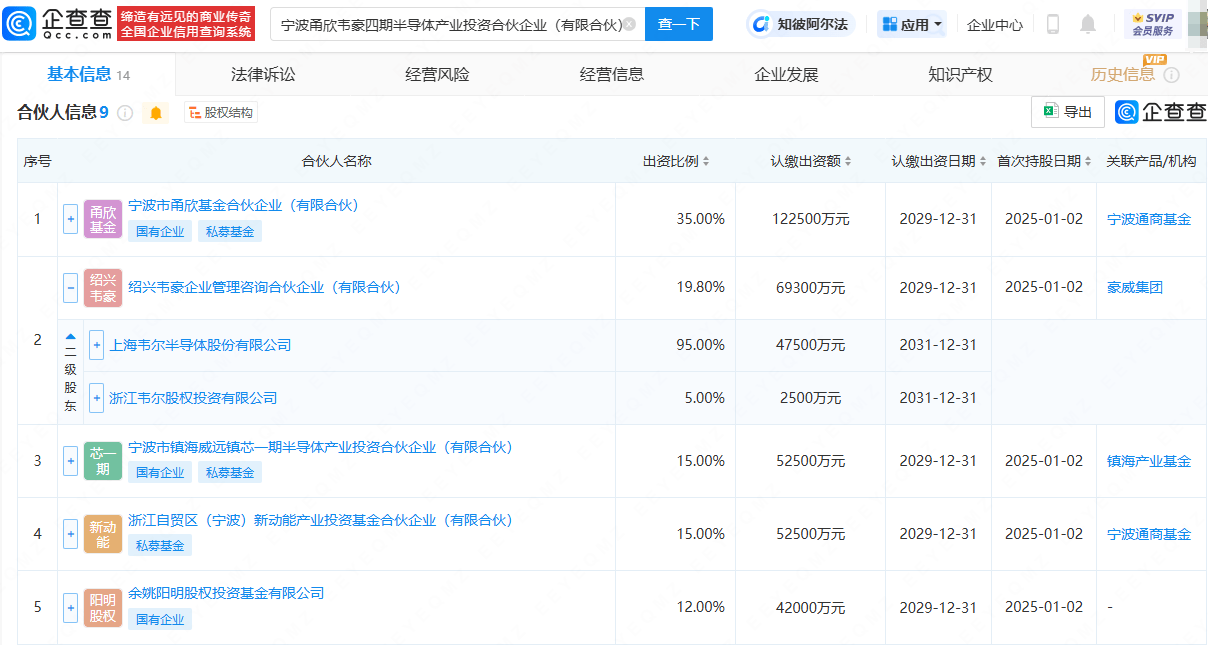Switch to 企业发展 tab
Image resolution: width=1208 pixels, height=645 pixels.
pos(786,74)
